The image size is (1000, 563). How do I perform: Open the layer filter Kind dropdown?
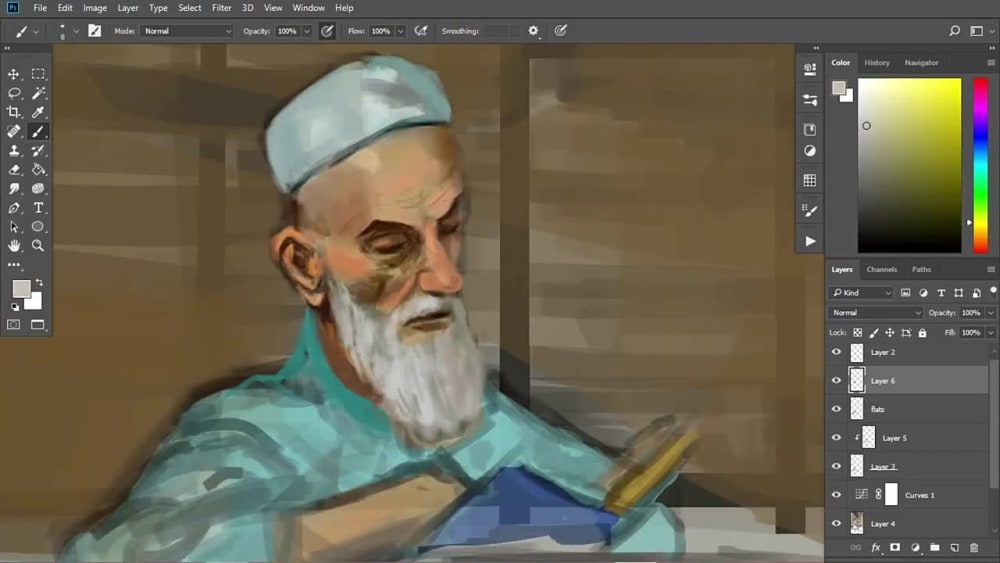(x=862, y=293)
